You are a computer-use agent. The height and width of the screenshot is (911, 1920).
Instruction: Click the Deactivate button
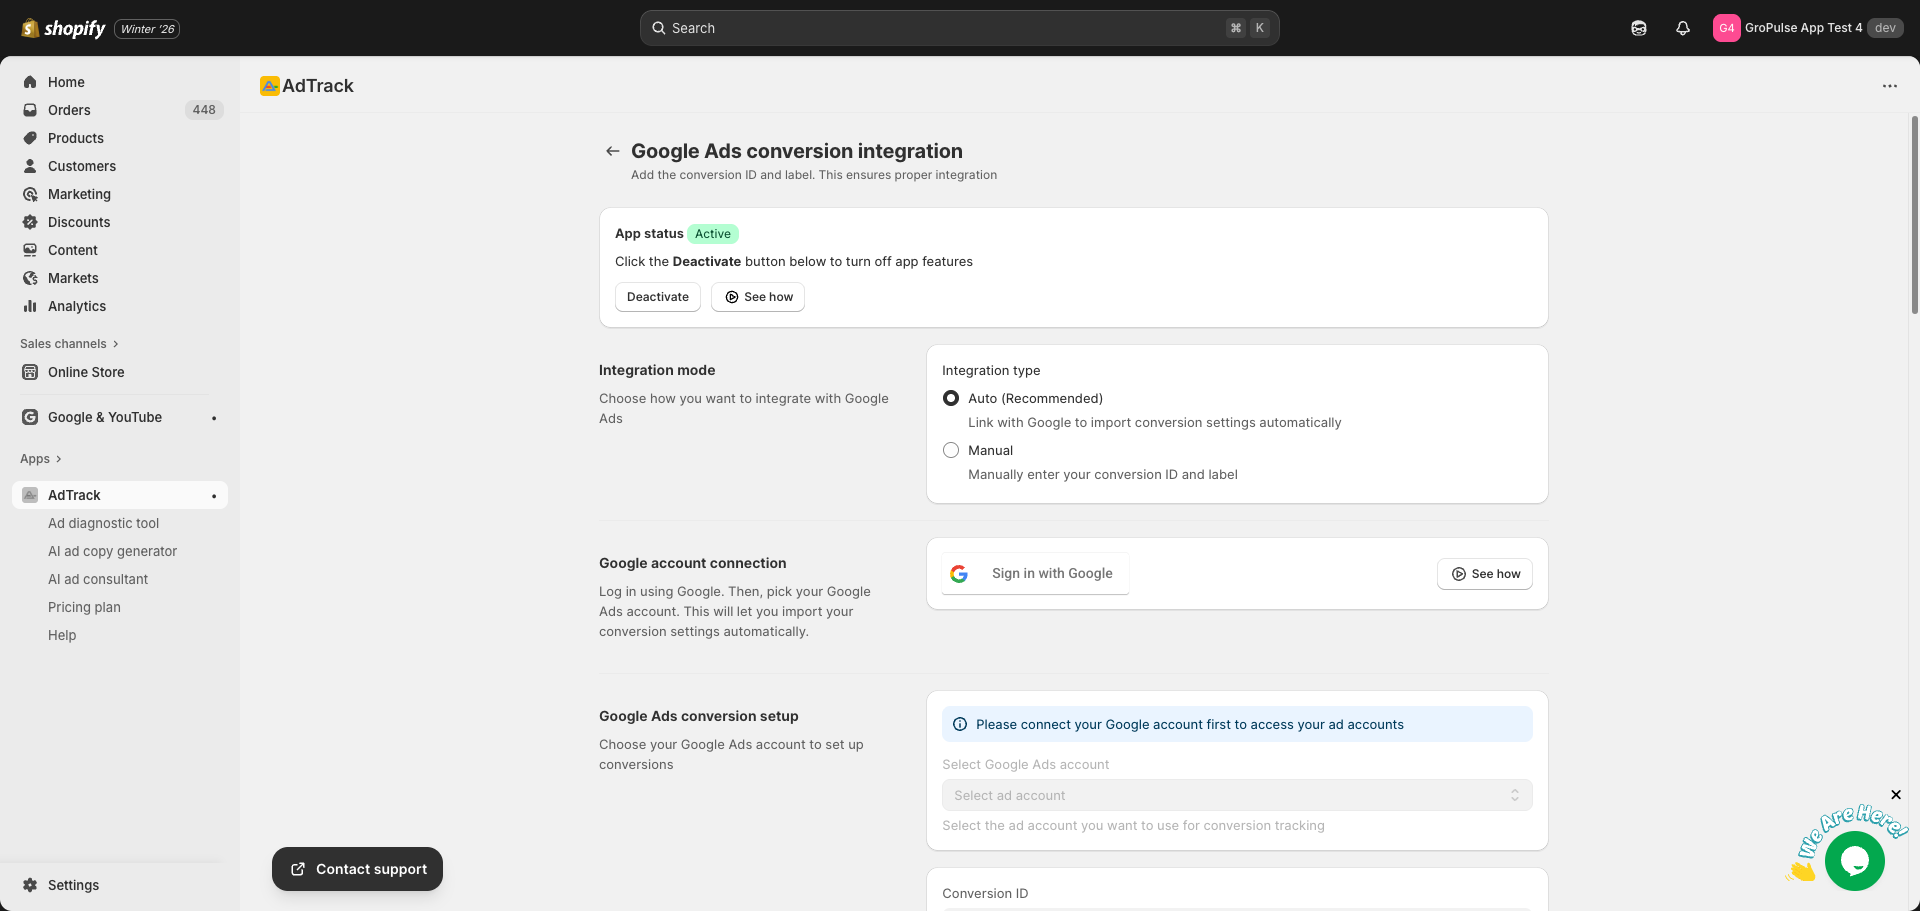click(657, 297)
